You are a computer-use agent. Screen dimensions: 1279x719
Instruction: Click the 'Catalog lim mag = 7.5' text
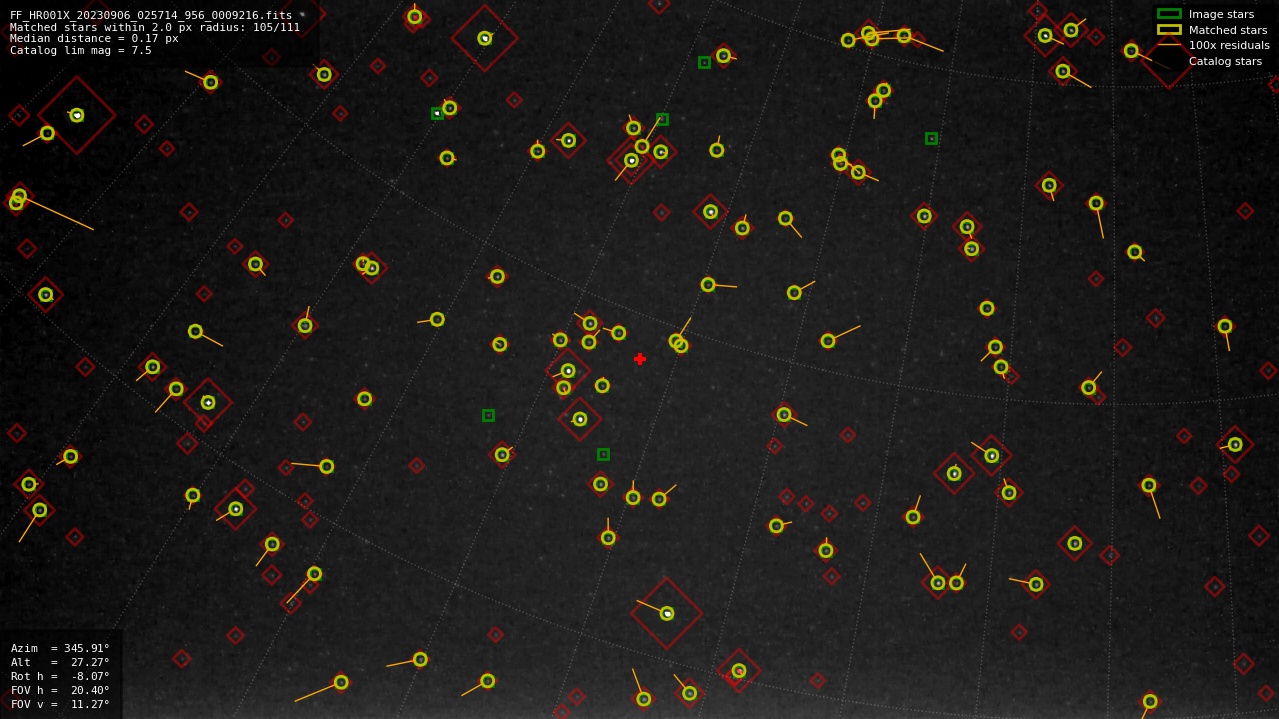81,51
